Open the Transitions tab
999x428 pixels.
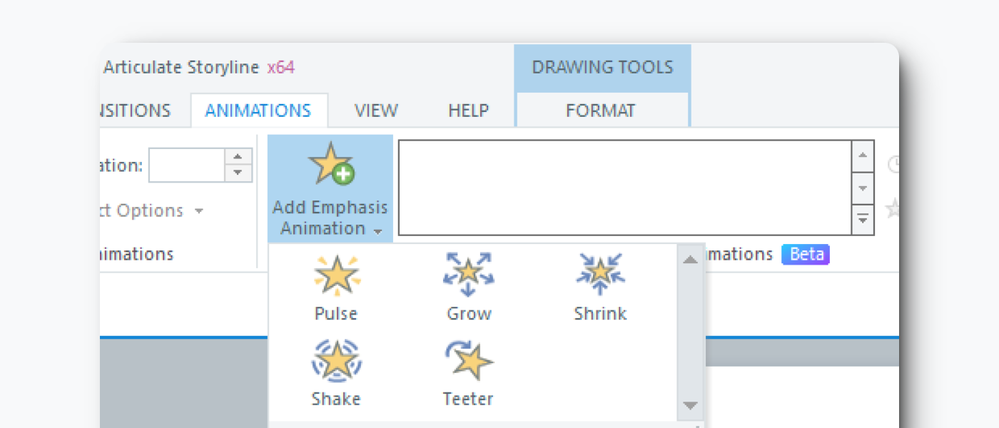pyautogui.click(x=136, y=110)
